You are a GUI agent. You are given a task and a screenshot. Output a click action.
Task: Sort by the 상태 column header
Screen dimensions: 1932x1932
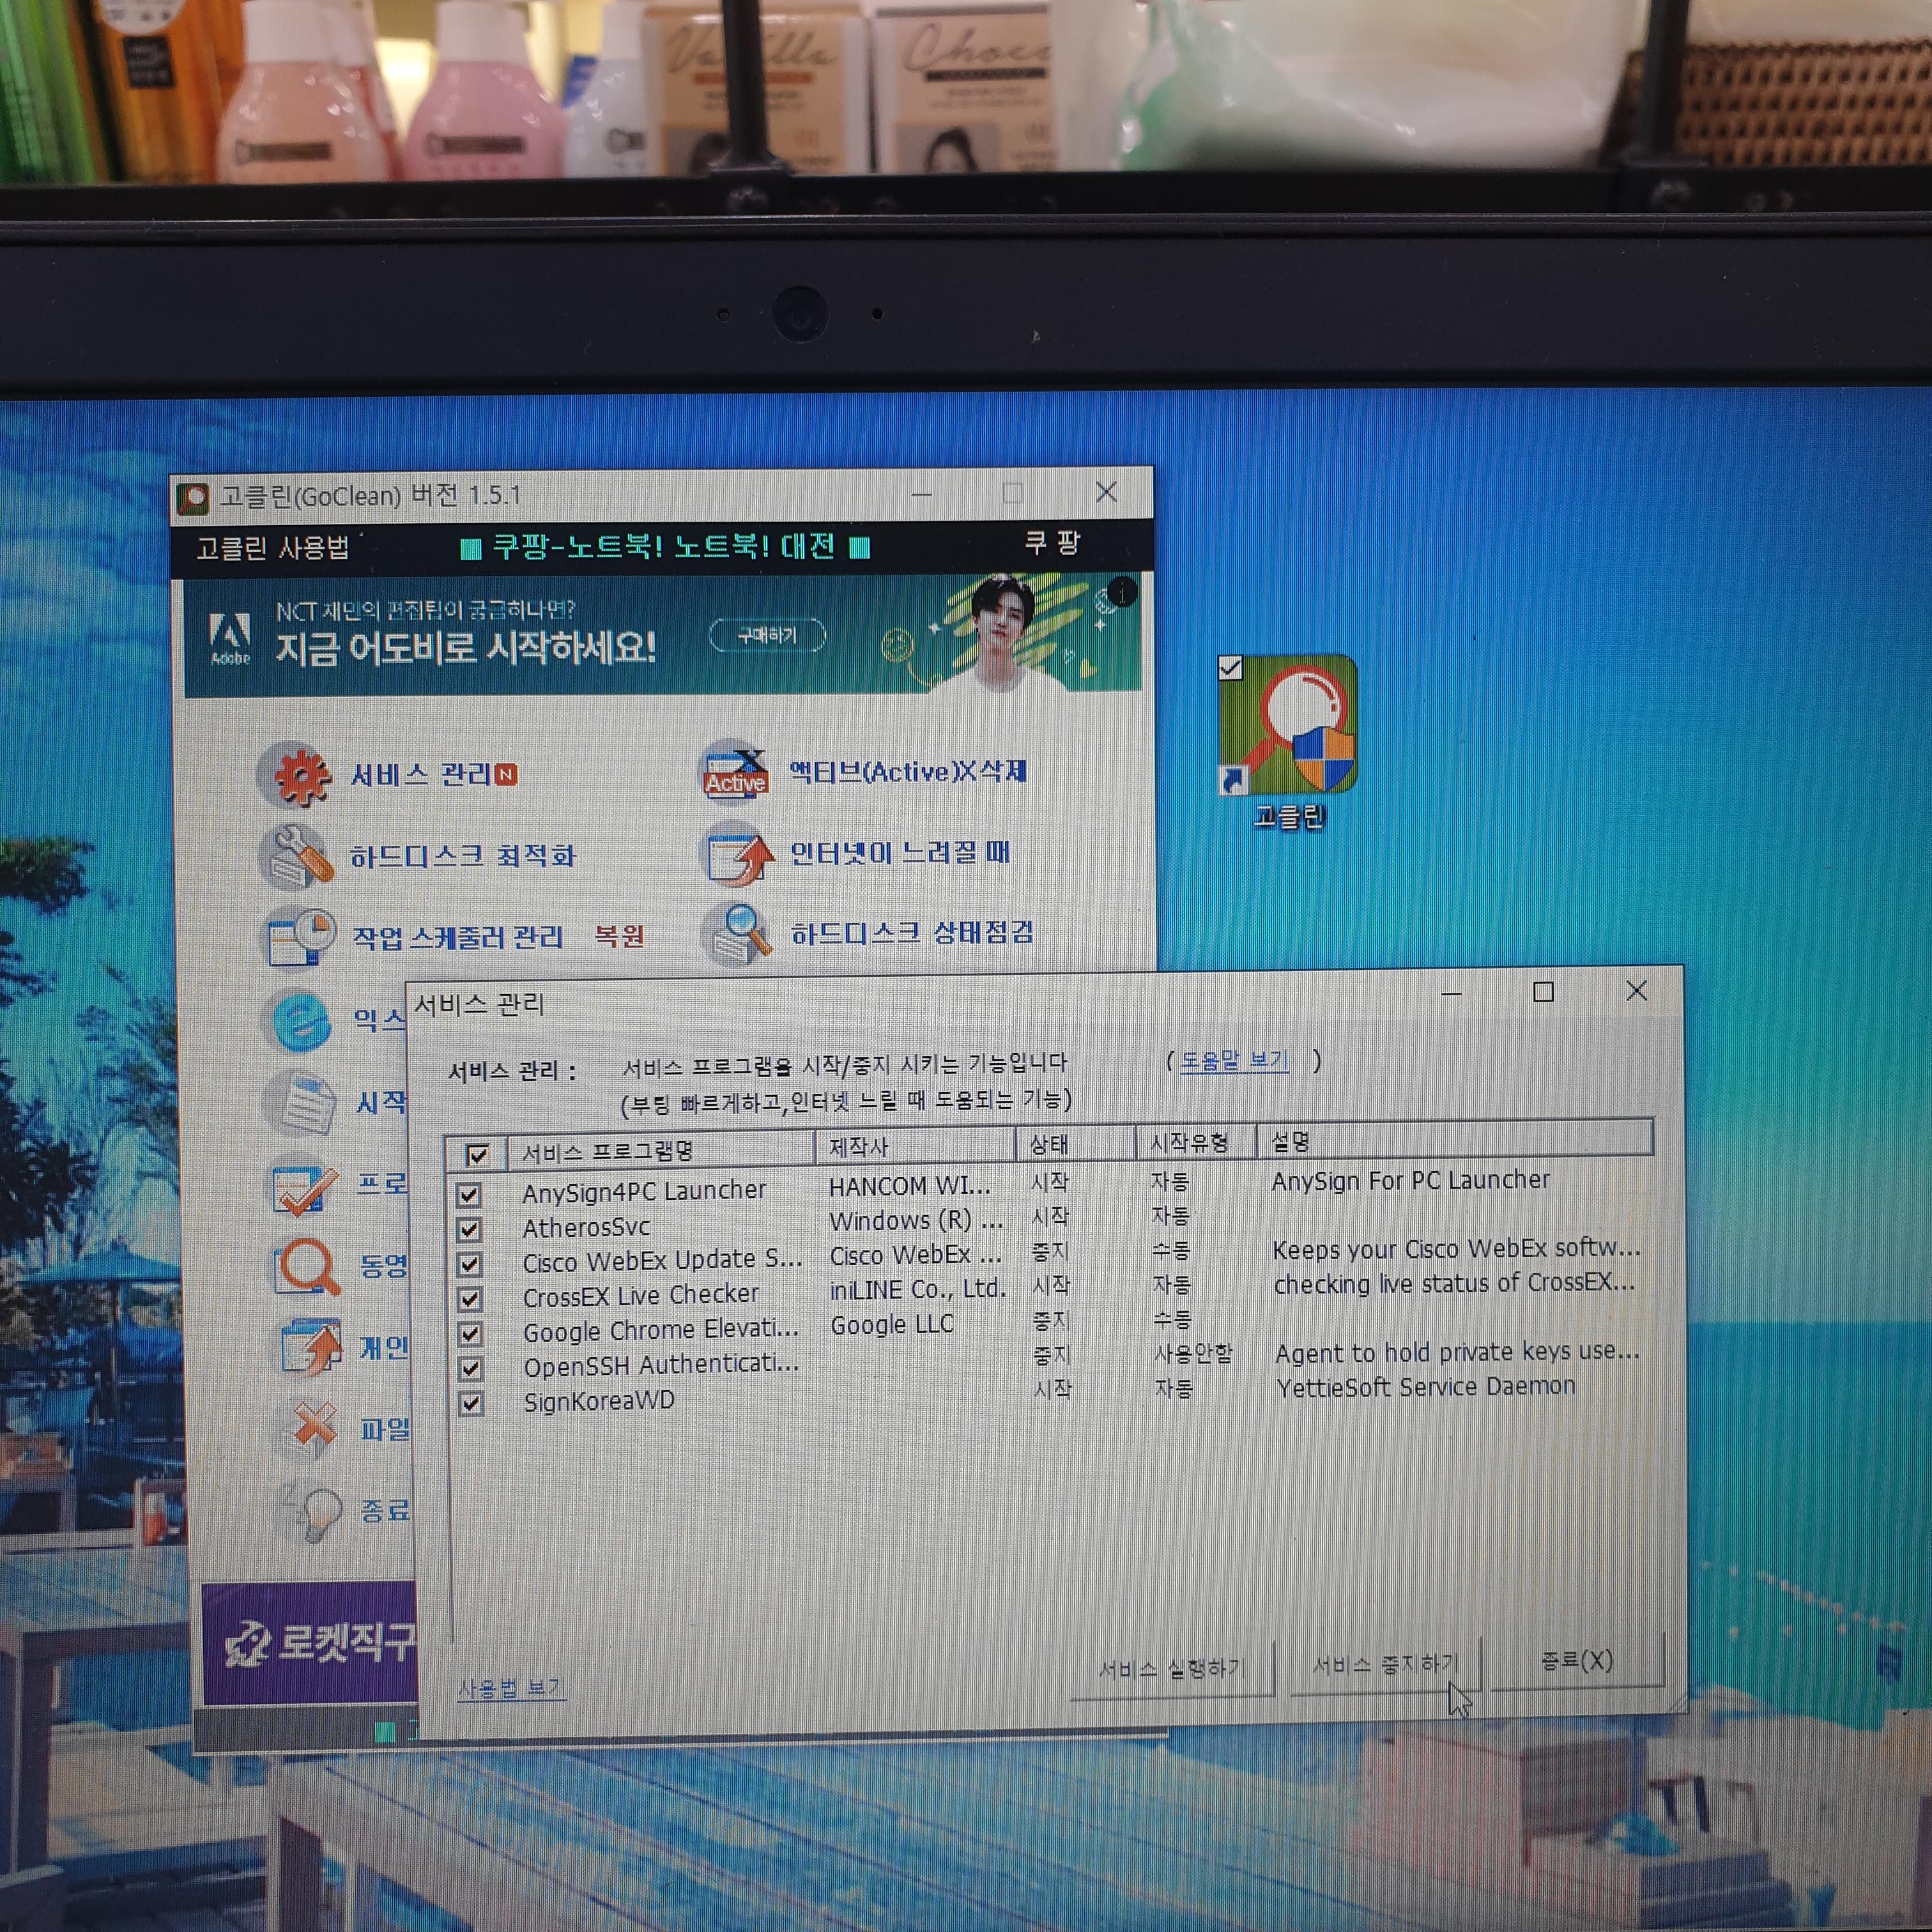1075,1144
